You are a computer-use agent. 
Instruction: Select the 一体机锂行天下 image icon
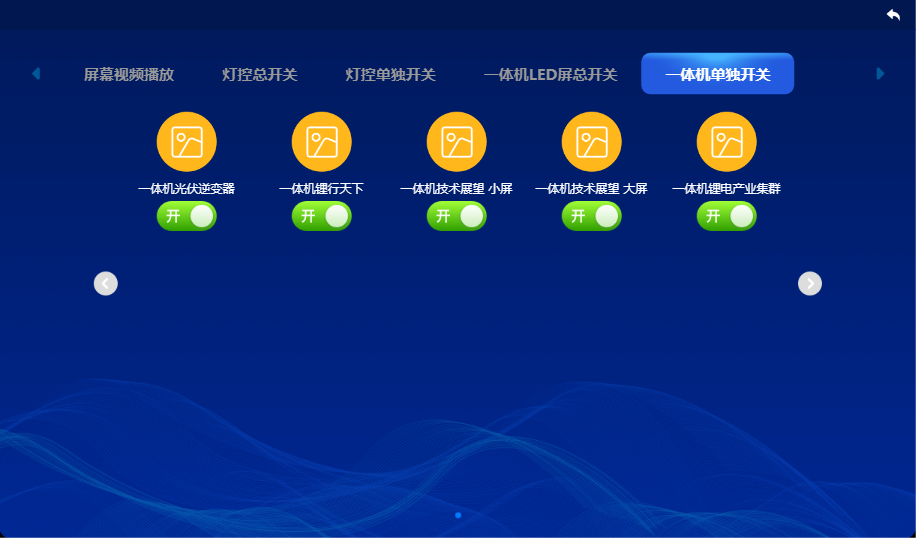pos(321,142)
